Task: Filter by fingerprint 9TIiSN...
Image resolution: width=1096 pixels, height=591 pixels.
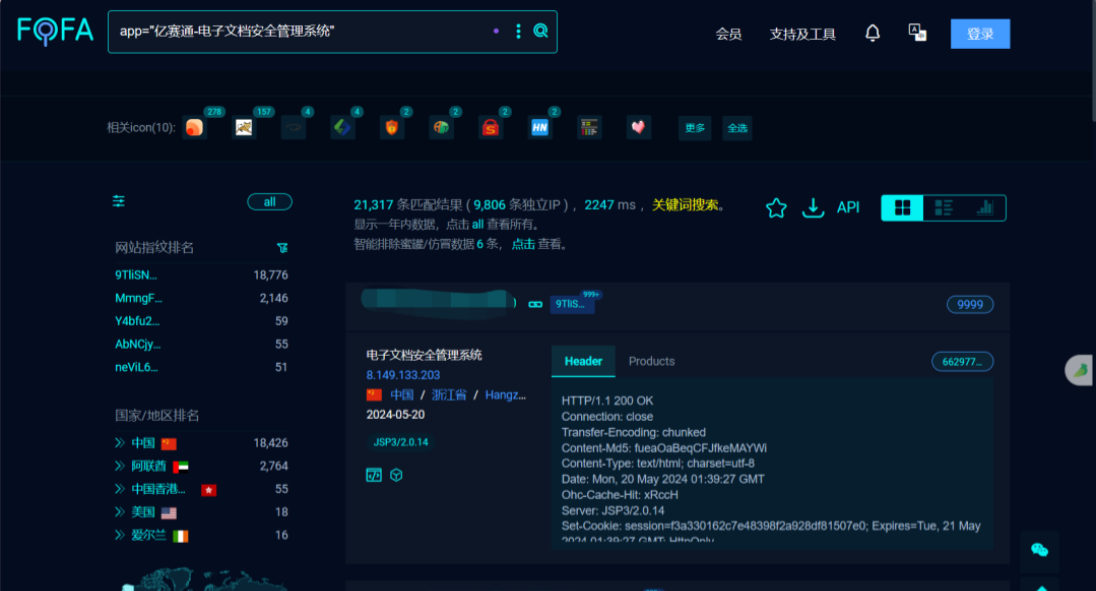Action: (136, 275)
